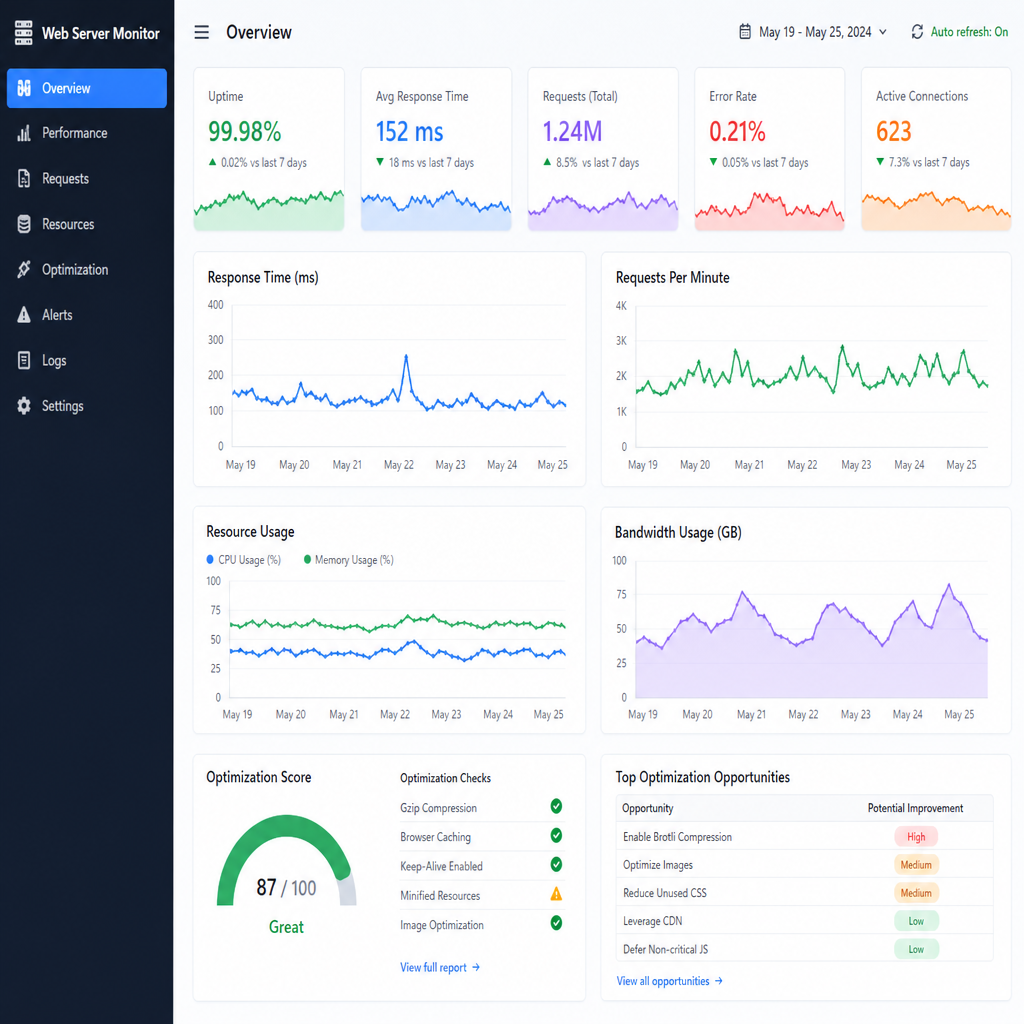Click the 99.98% uptime value

tap(244, 131)
